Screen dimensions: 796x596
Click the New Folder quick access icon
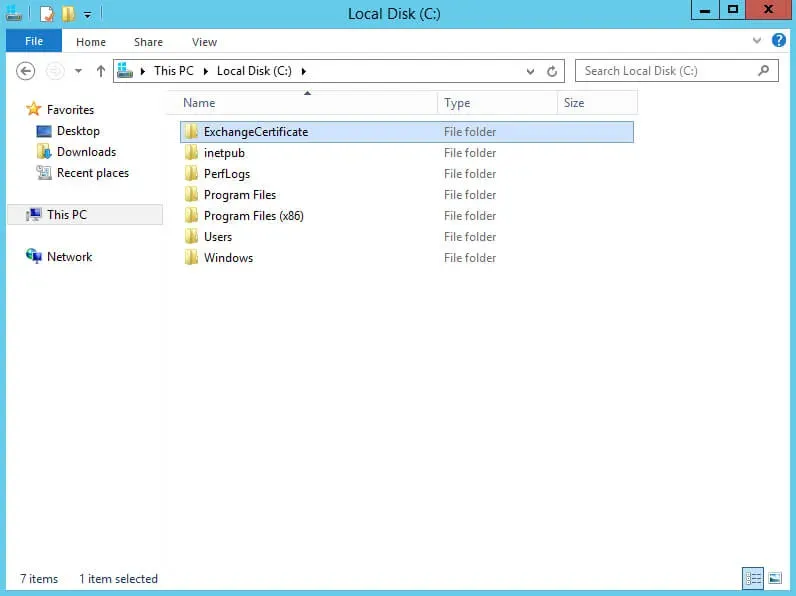click(69, 14)
